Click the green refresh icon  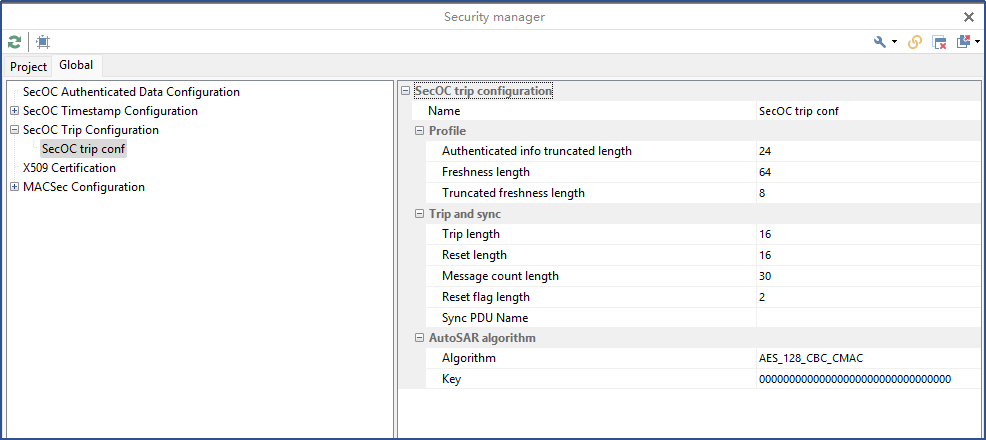[x=14, y=42]
